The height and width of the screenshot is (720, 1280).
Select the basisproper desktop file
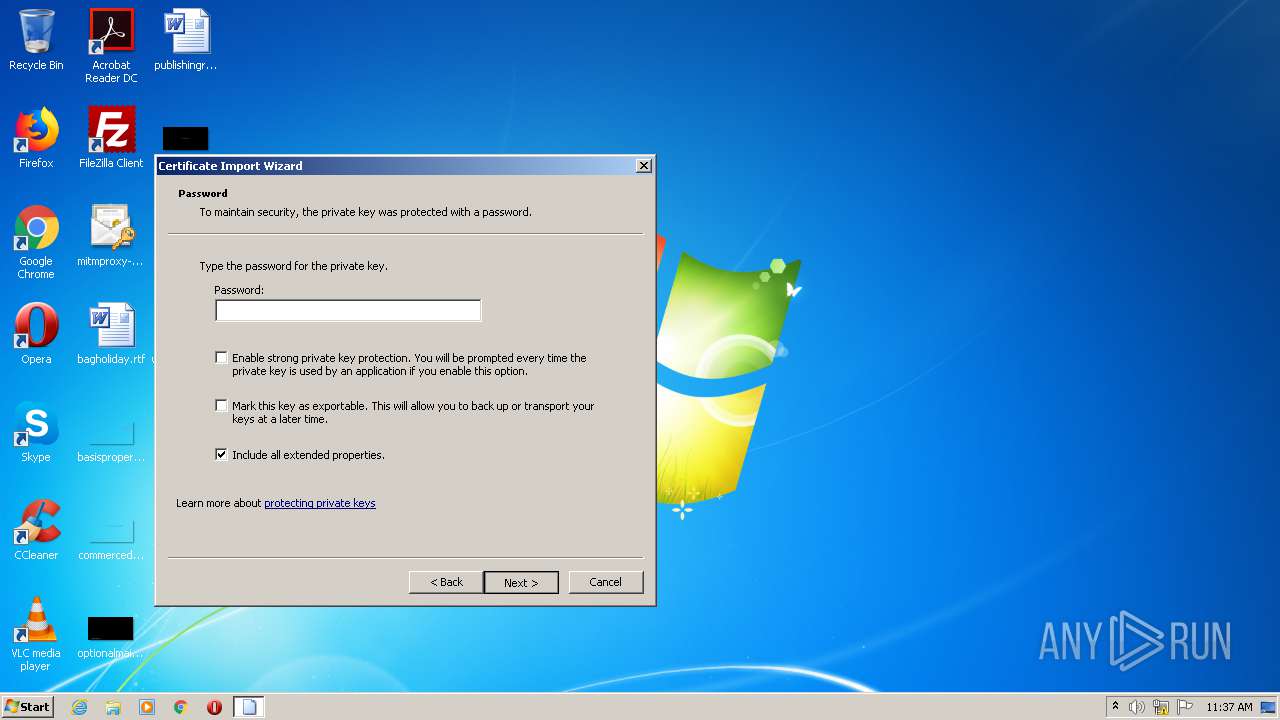coord(111,438)
